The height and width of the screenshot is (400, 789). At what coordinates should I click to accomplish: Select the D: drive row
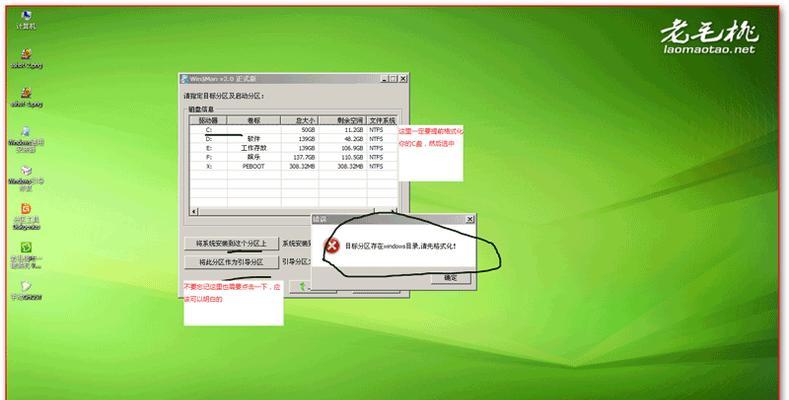pos(293,139)
